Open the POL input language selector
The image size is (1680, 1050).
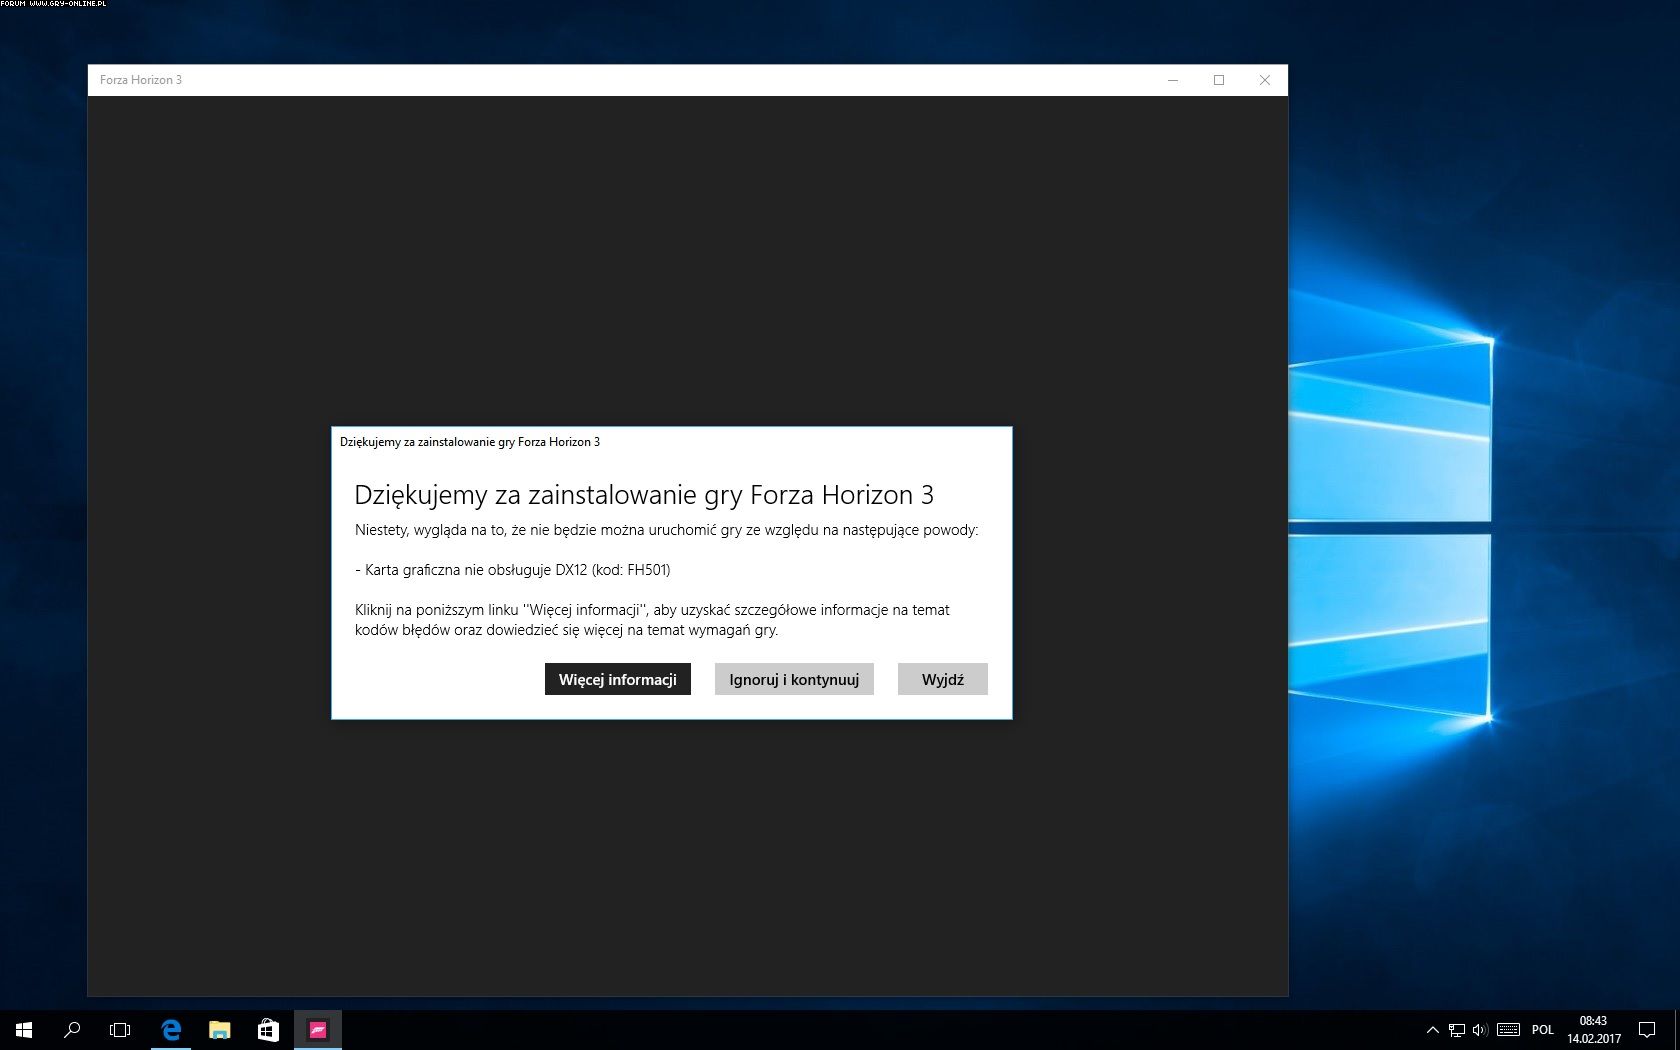[1543, 1030]
